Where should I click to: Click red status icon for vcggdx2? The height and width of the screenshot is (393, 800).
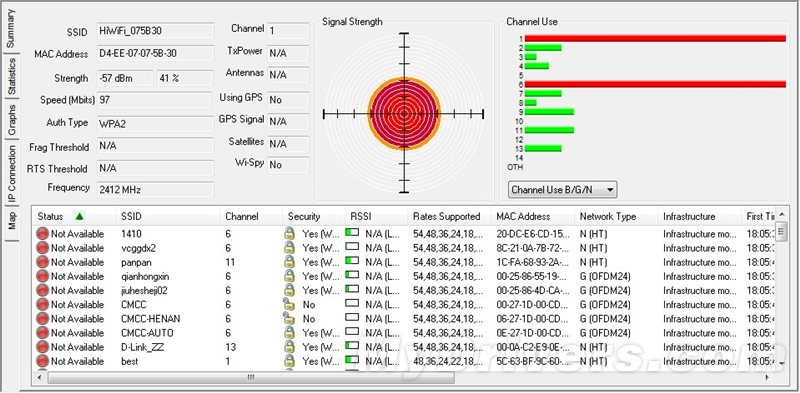tap(42, 248)
